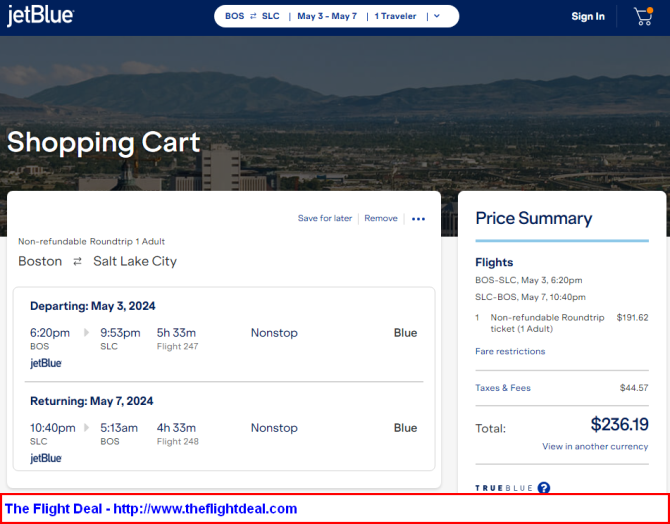The height and width of the screenshot is (524, 670).
Task: Click the jetBlue logo in the header
Action: [x=40, y=16]
